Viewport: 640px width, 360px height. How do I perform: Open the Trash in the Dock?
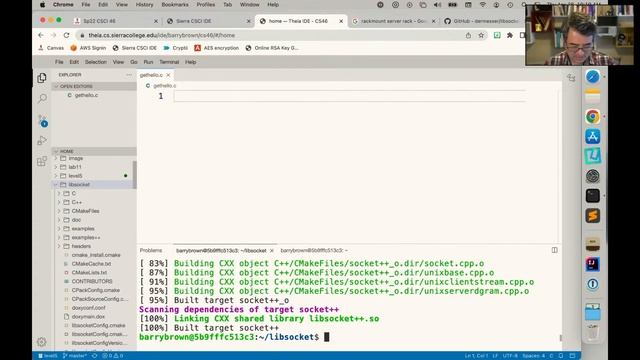coord(593,333)
